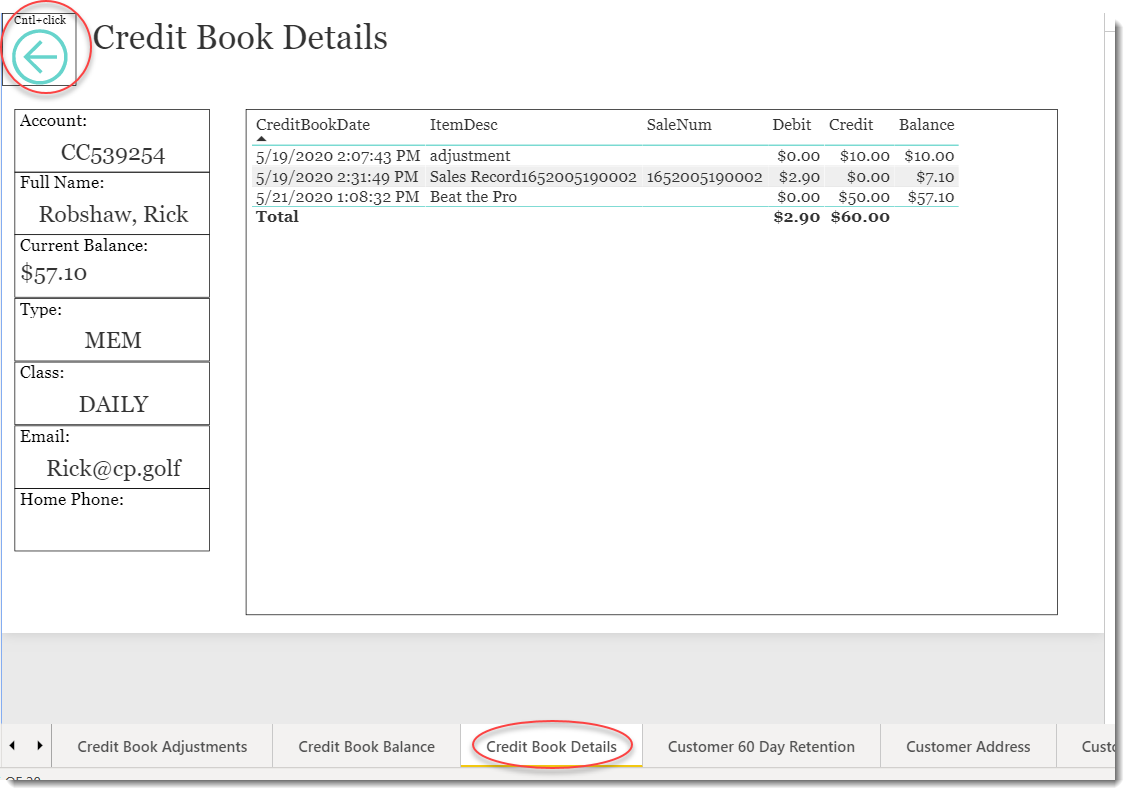Click the $50.00 credit in Beat the Pro row

point(864,197)
